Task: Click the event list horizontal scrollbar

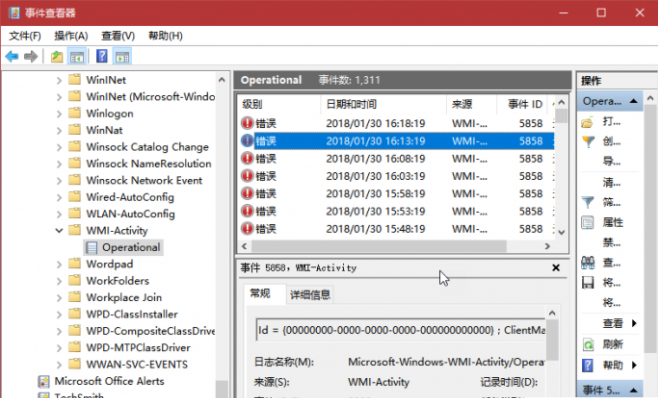Action: (x=379, y=246)
